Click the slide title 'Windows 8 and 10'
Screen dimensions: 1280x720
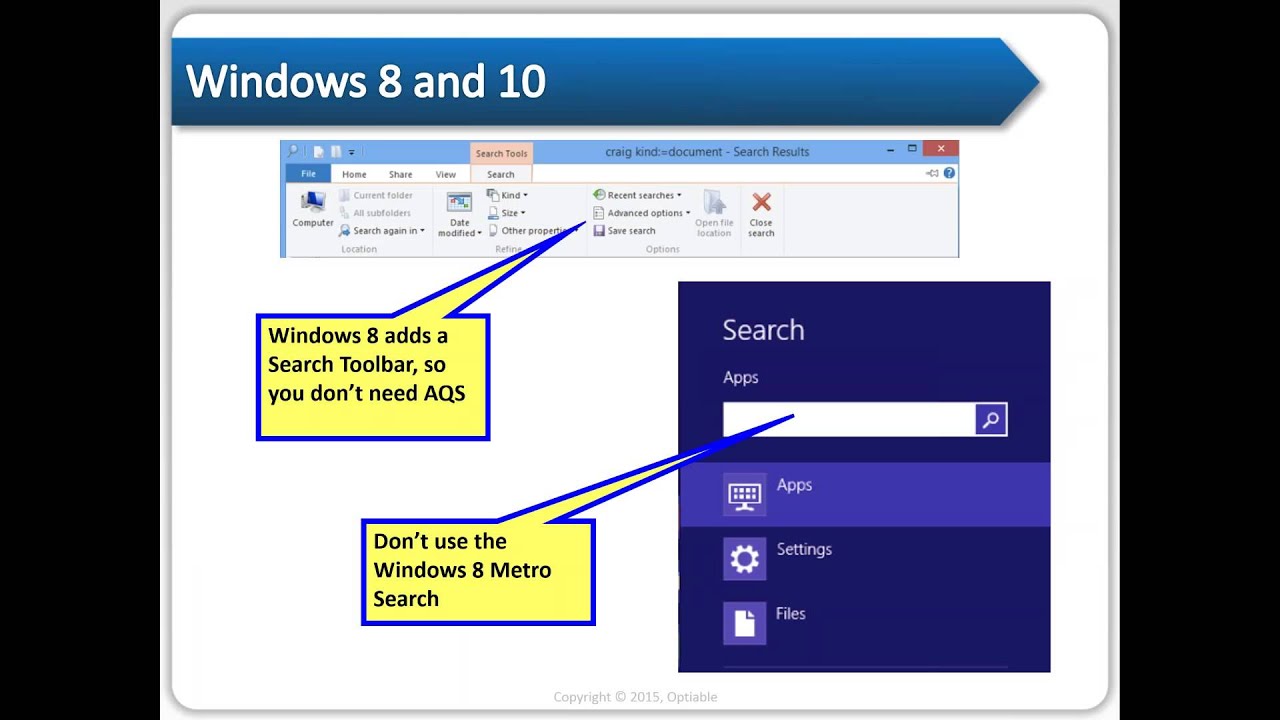tap(366, 82)
